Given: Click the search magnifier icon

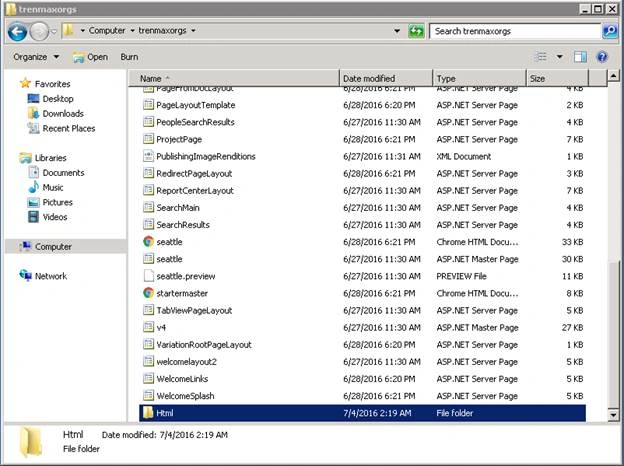Looking at the screenshot, I should [610, 31].
